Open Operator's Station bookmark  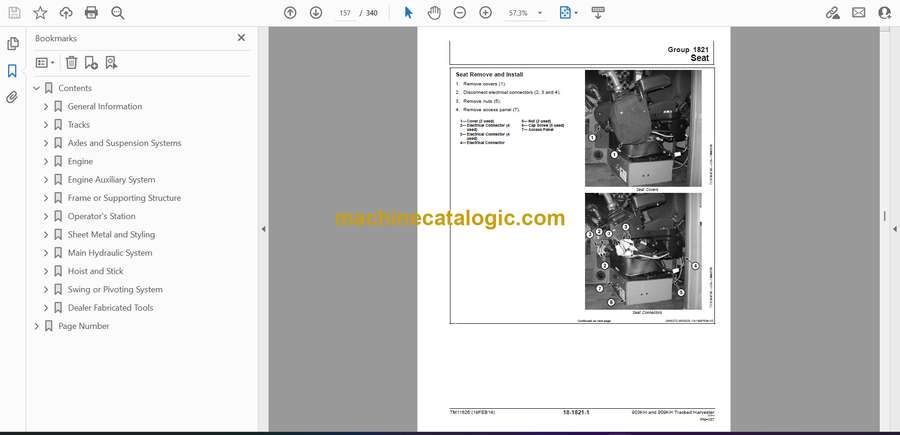click(102, 216)
